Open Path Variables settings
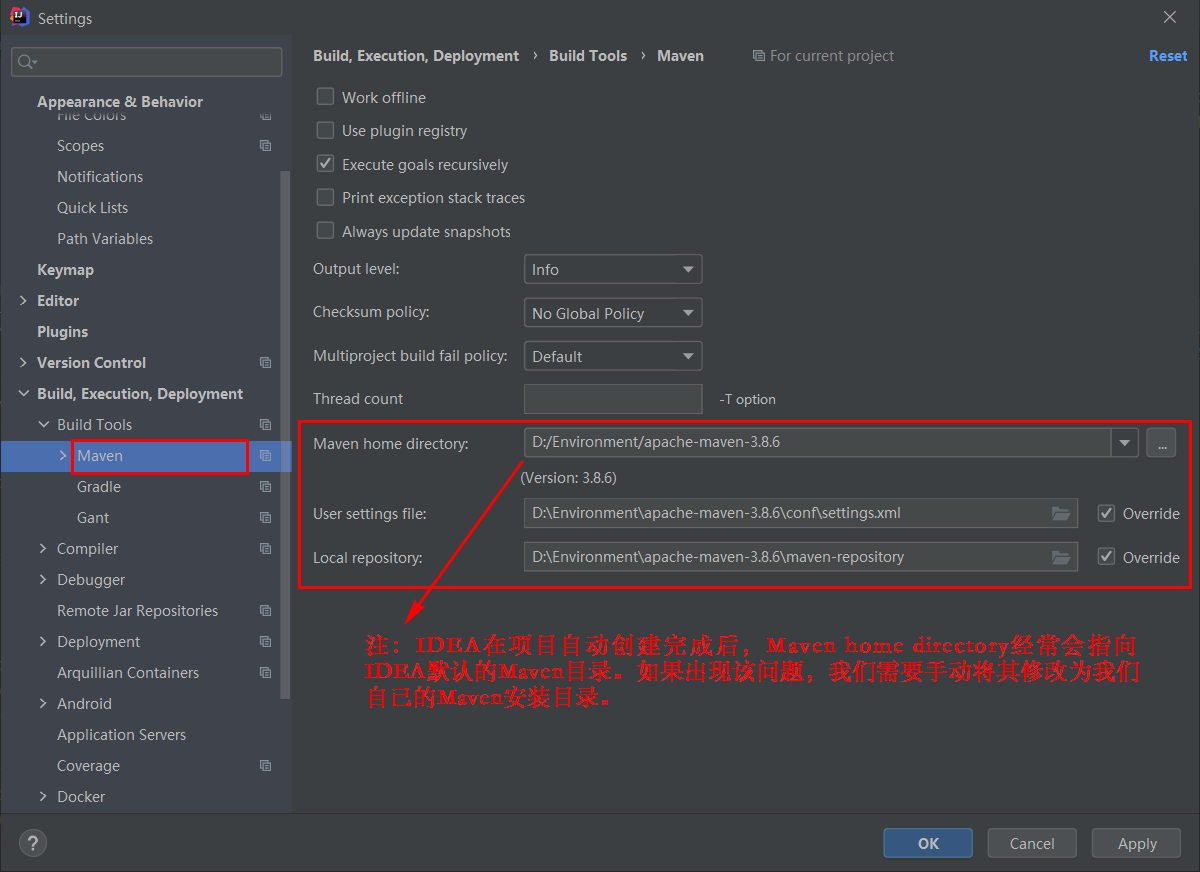Viewport: 1200px width, 872px height. [105, 239]
